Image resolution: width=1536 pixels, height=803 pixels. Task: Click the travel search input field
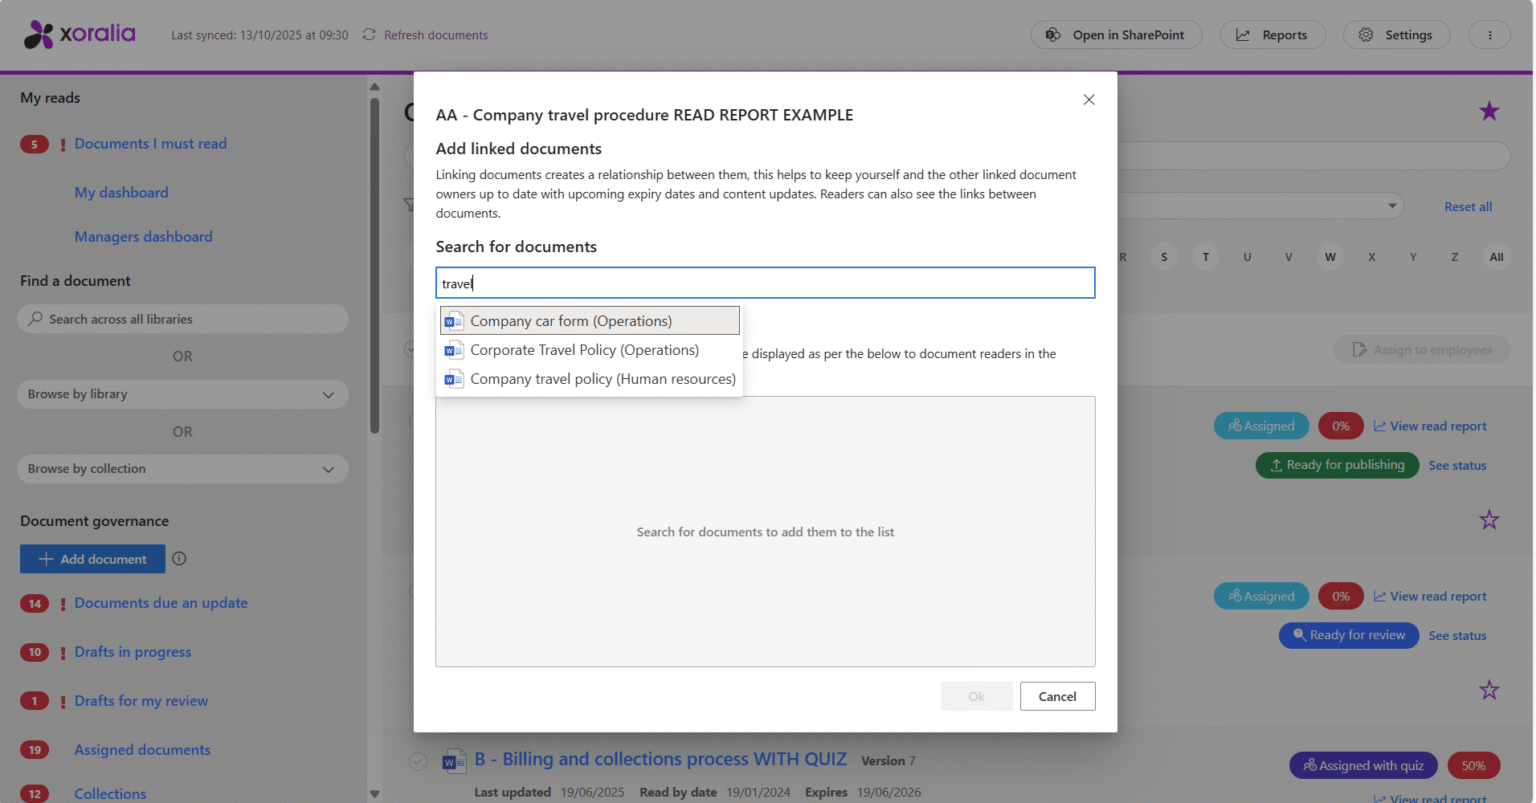765,283
